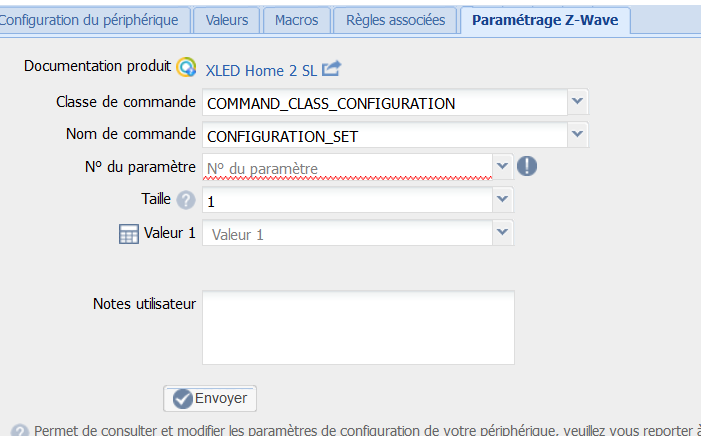Open the N° du paramètre dropdown arrow
The height and width of the screenshot is (436, 701).
tap(503, 166)
